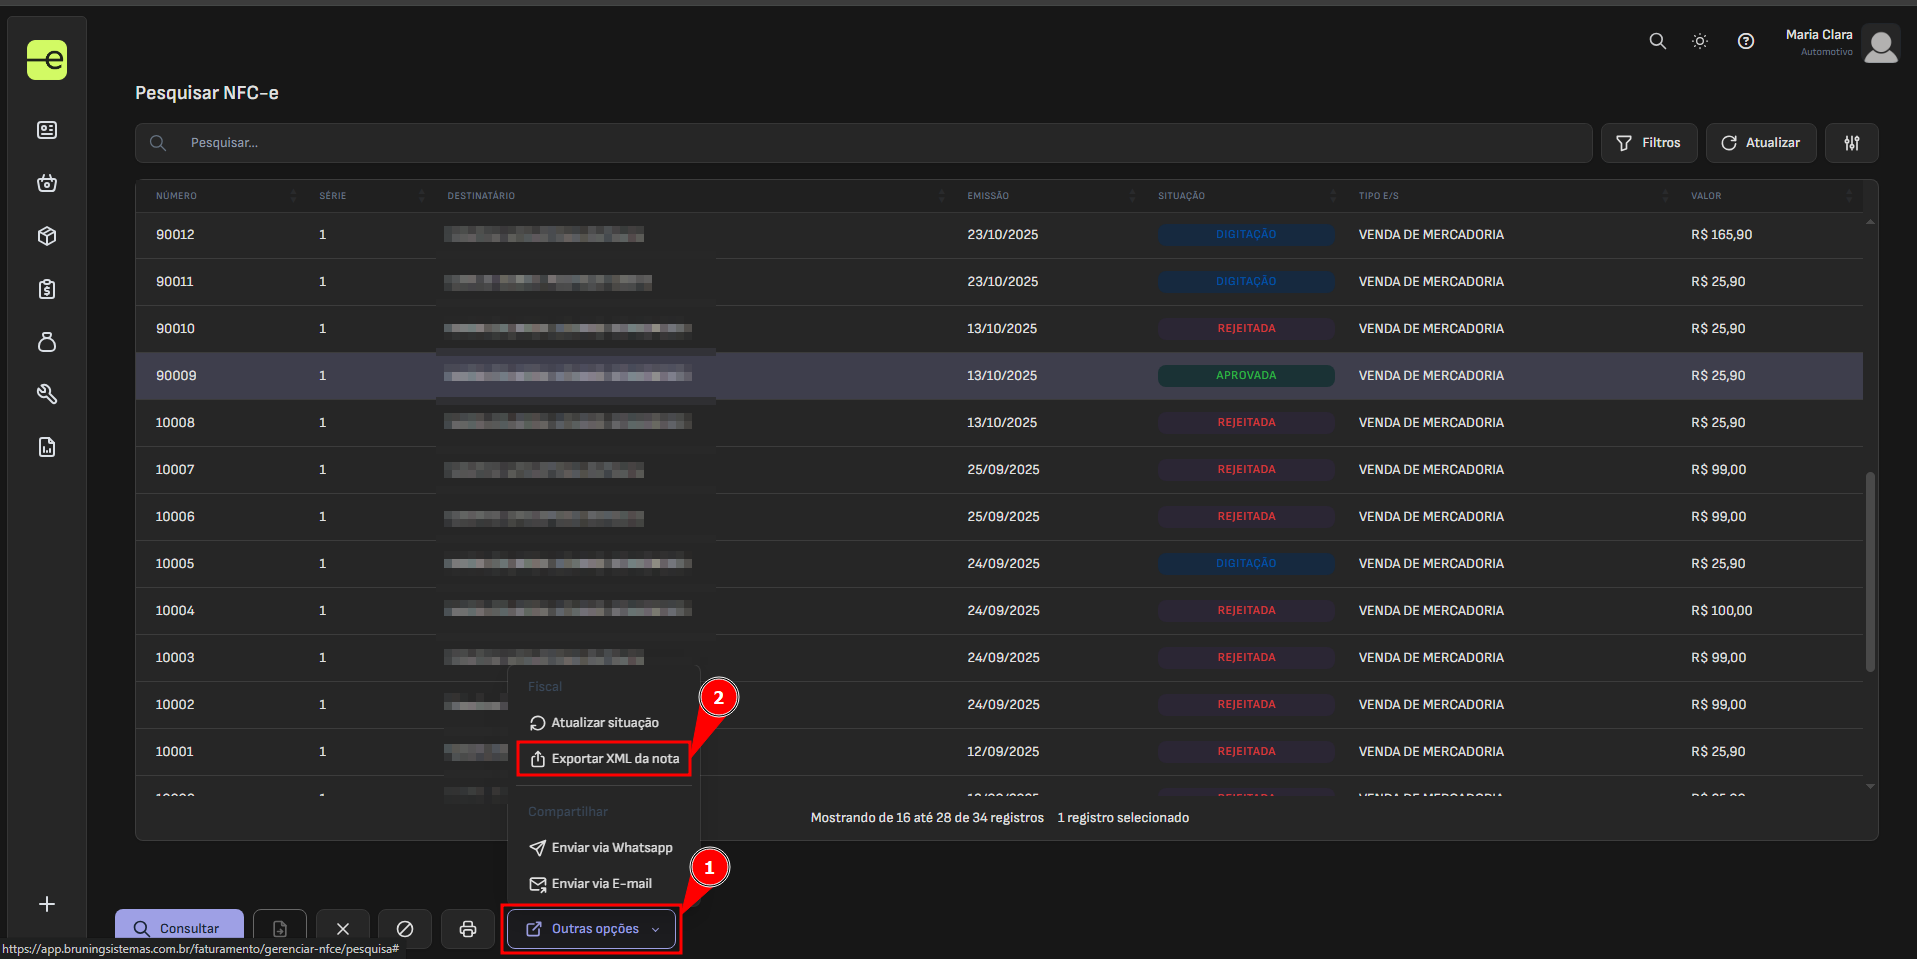Choose Enviar via Whatsapp option
1917x959 pixels.
pos(601,848)
